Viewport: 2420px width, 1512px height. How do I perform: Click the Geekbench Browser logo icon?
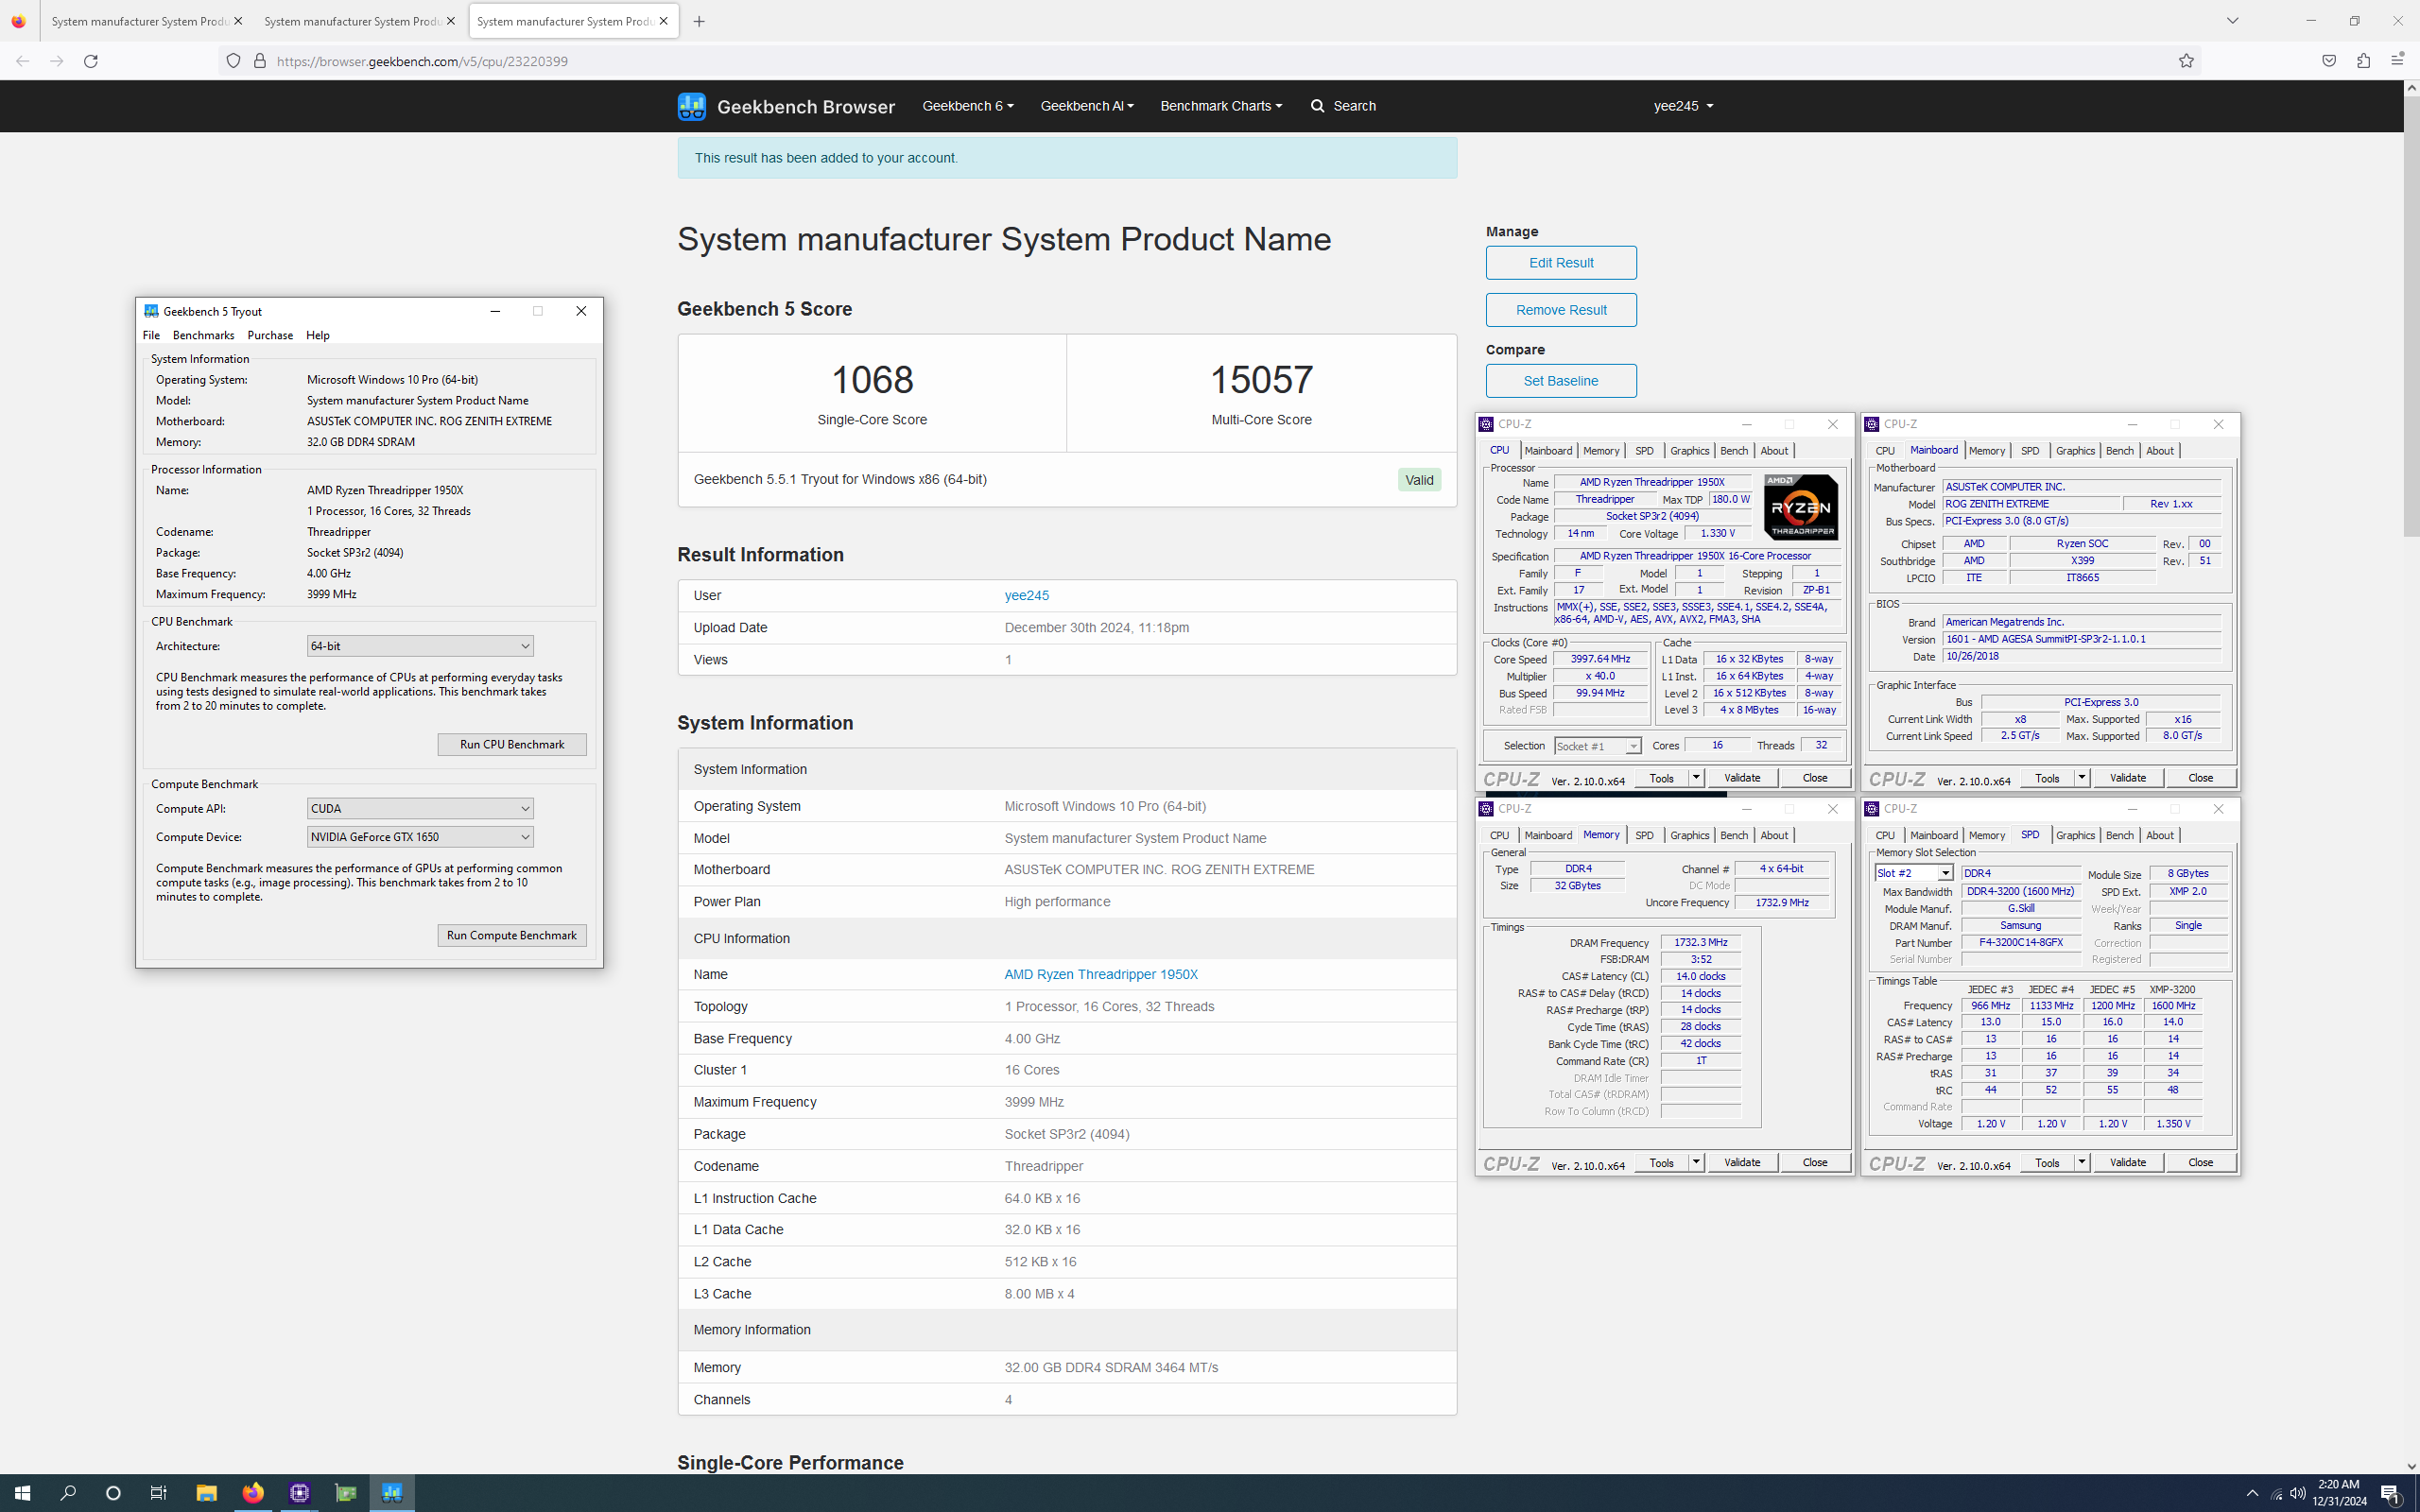(x=691, y=106)
